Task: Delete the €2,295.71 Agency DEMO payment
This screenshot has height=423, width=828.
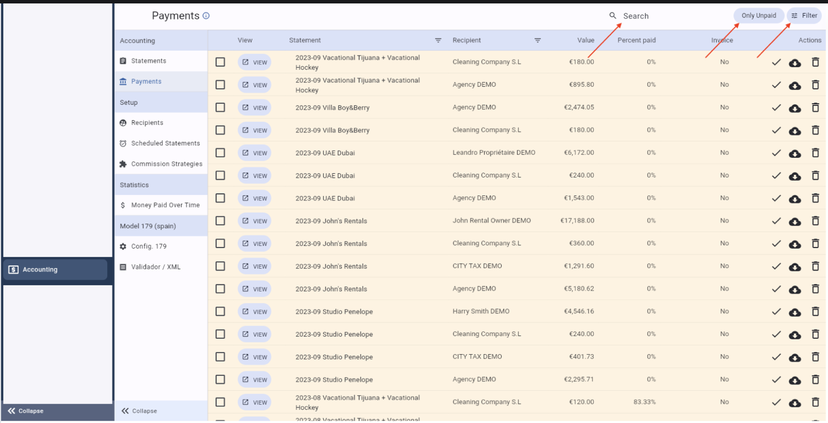Action: tap(815, 380)
